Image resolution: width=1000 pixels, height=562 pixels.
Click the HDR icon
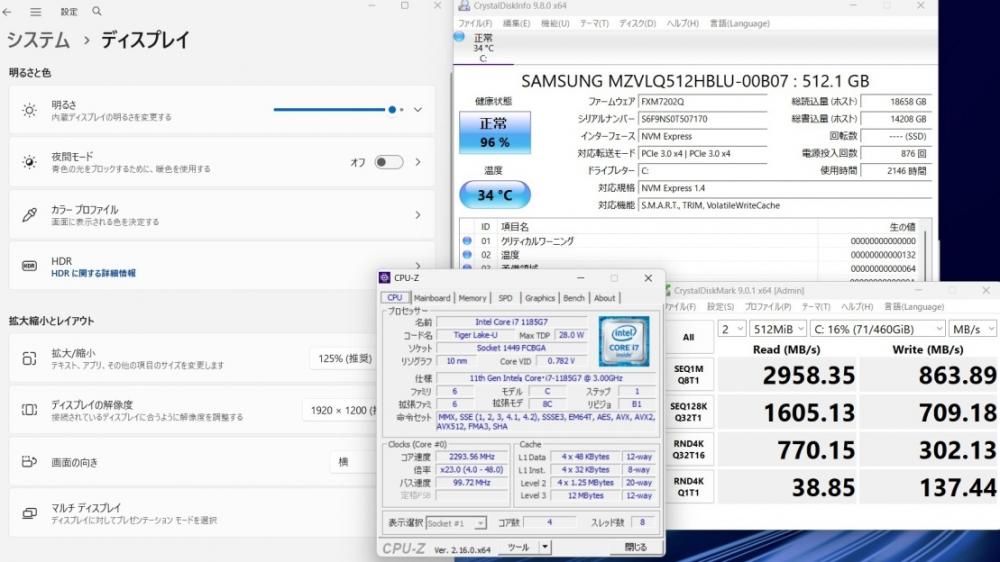29,266
